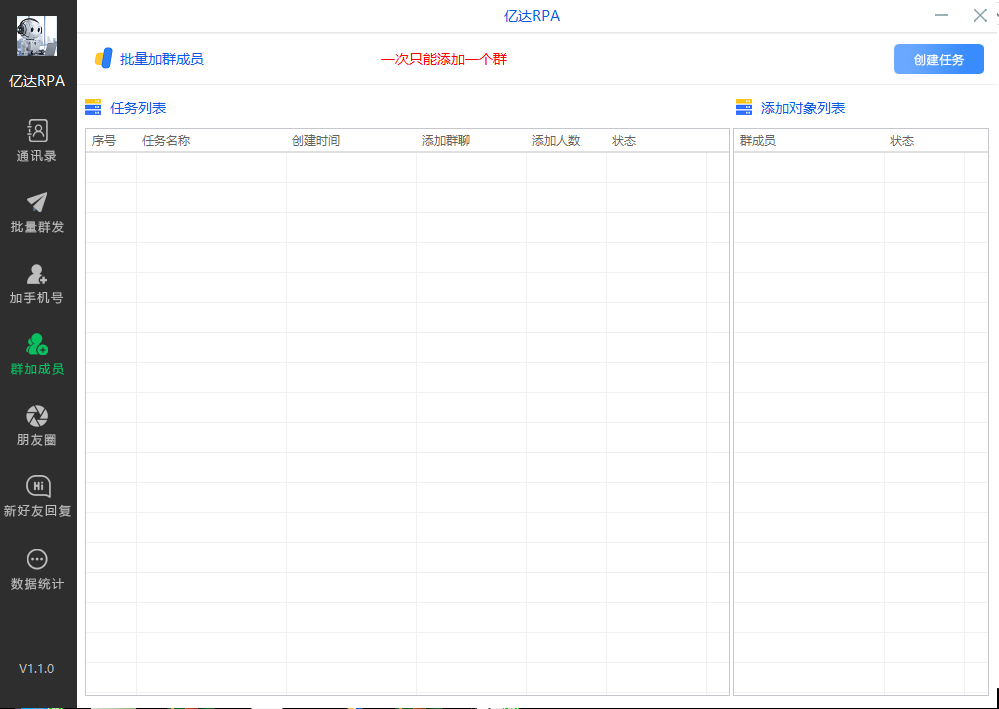
Task: Click the 添加对象列表 list icon
Action: click(x=744, y=108)
